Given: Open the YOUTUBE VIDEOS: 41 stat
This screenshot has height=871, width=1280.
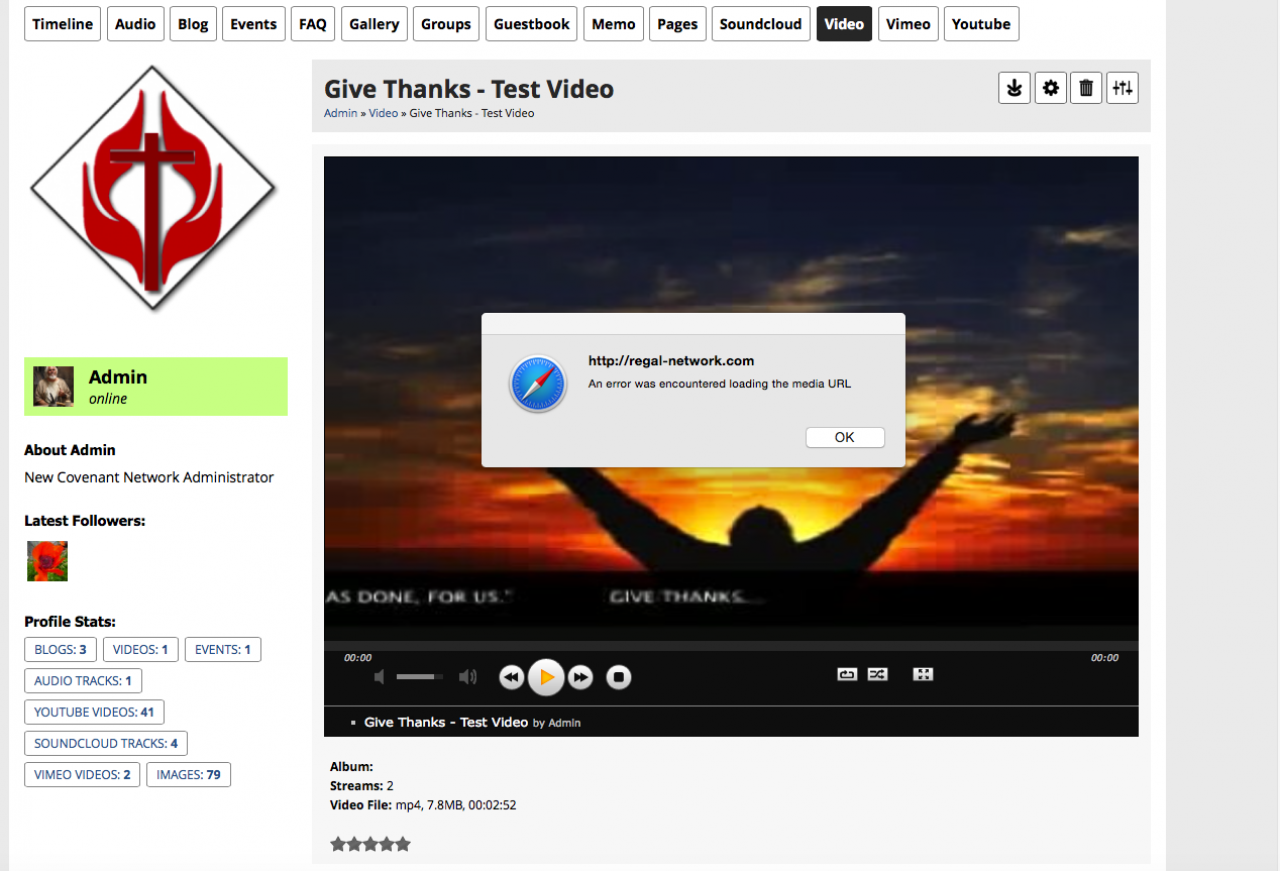Looking at the screenshot, I should click(x=94, y=712).
